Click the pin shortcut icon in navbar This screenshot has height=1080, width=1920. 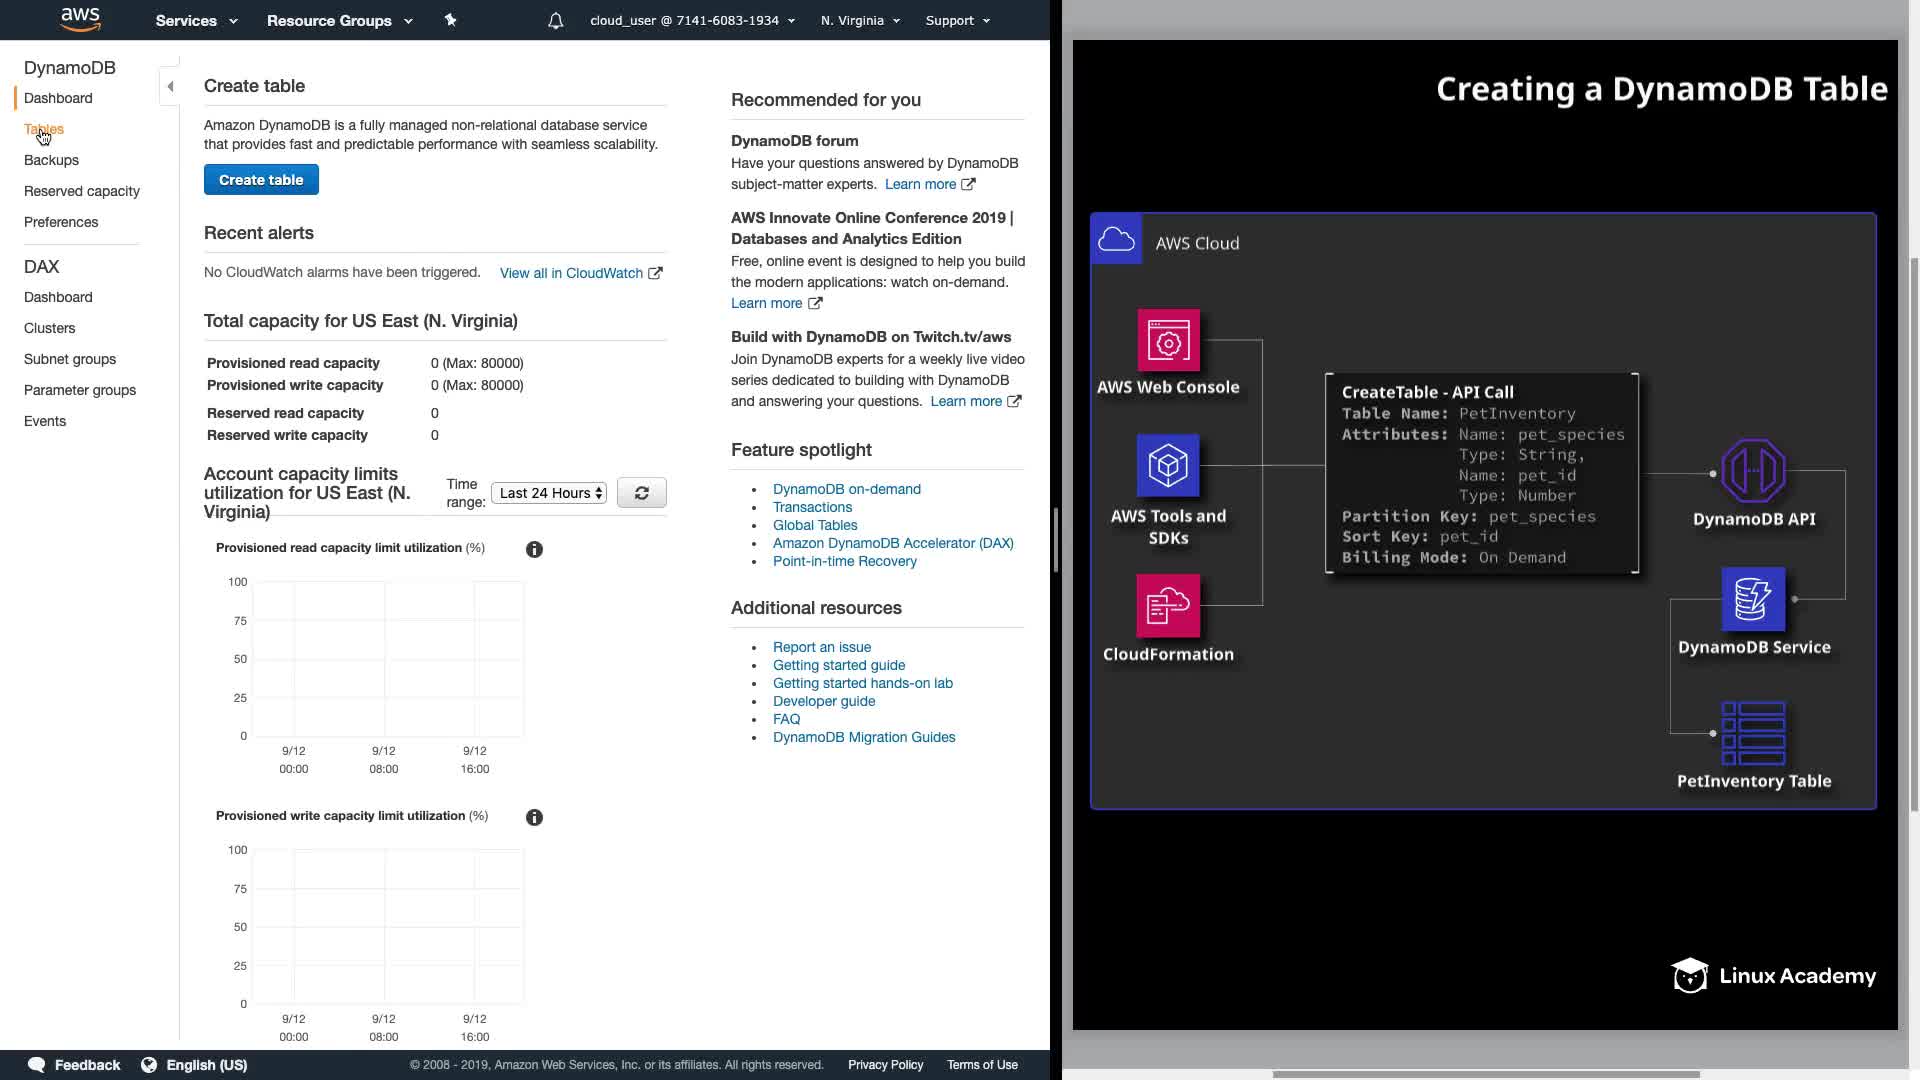[450, 20]
